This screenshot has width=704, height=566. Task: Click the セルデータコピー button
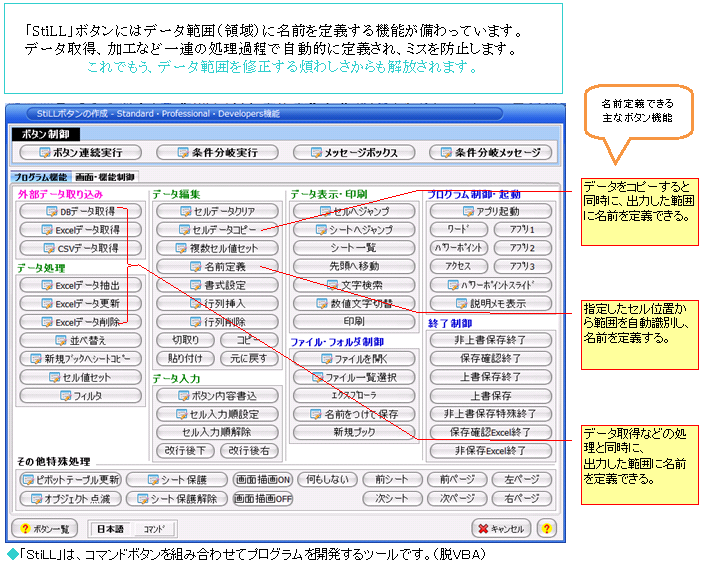coord(217,230)
